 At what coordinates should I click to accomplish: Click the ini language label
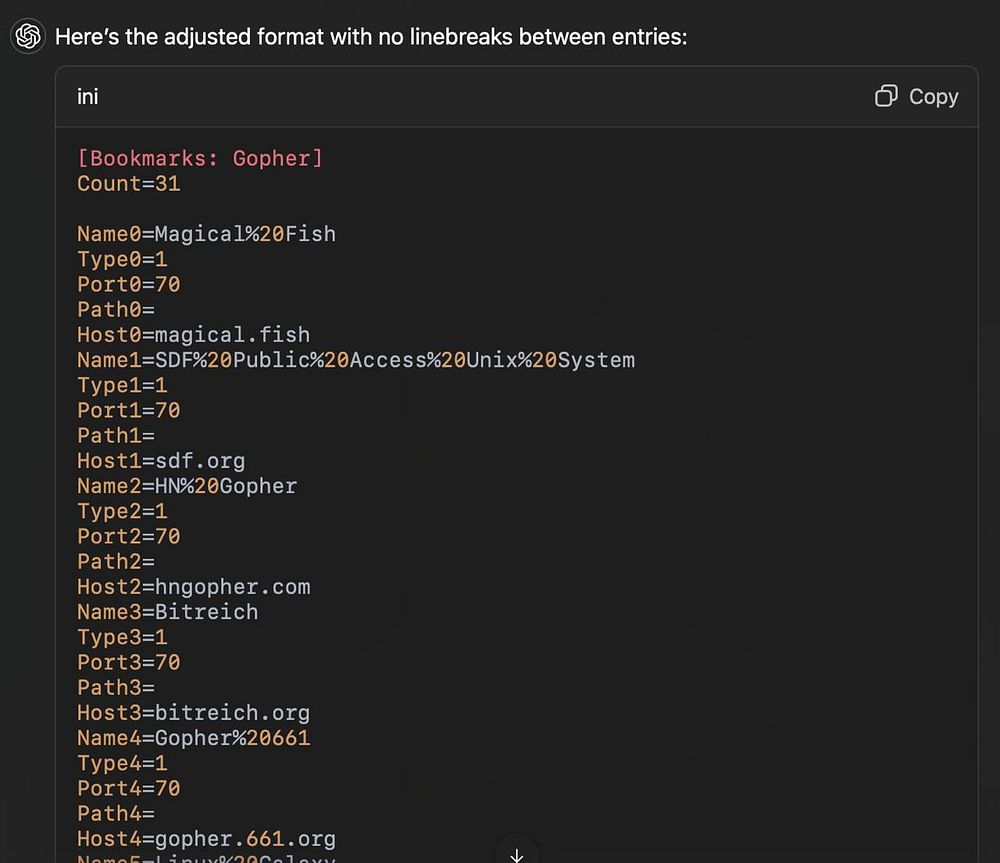tap(87, 97)
